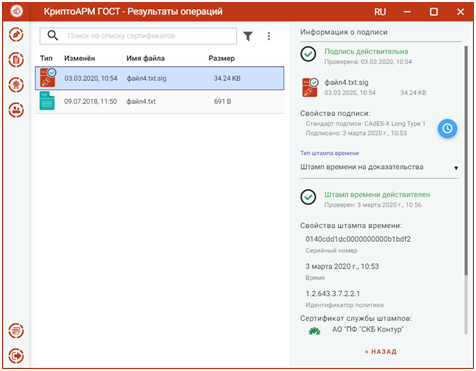The width and height of the screenshot is (476, 371).
Task: Click the policy identifier 1.2.643.3.7.2.2.1
Action: point(333,294)
